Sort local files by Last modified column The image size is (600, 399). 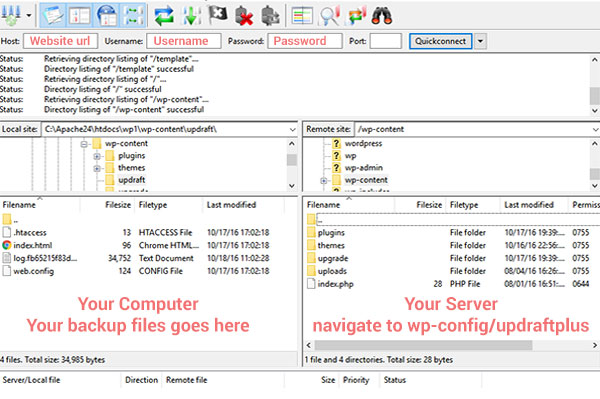[x=231, y=205]
